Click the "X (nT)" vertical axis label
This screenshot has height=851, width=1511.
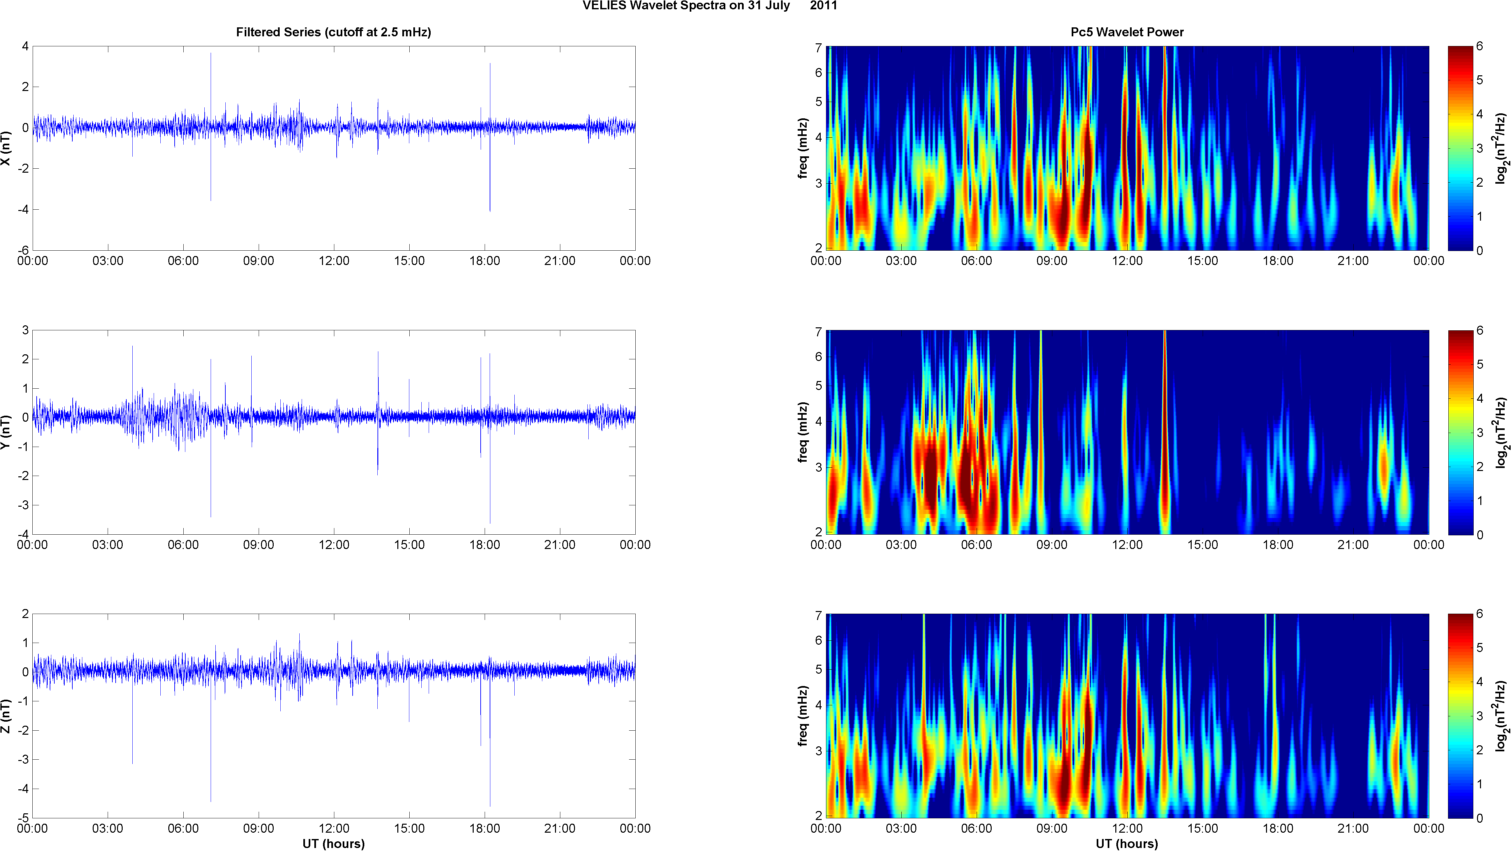click(6, 148)
